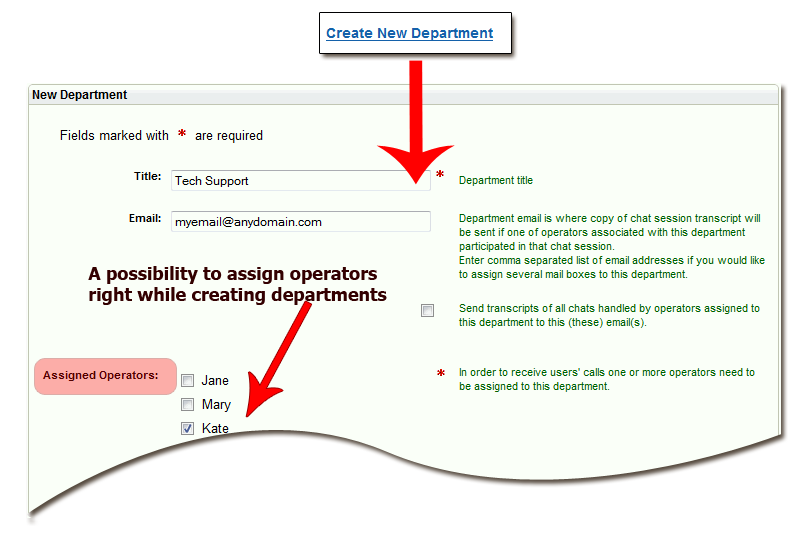Click the Email input field

[301, 222]
